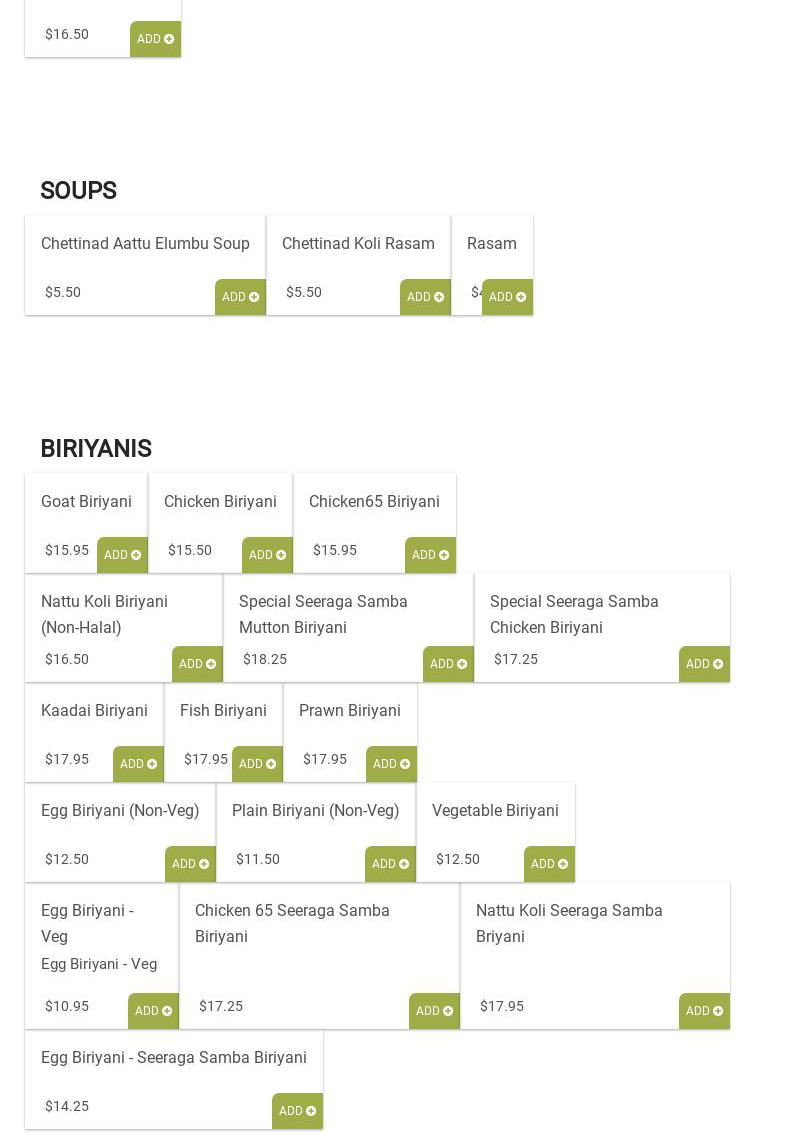
Task: Add Nattu Koli Biriyani (Non-Halal)
Action: pos(197,664)
